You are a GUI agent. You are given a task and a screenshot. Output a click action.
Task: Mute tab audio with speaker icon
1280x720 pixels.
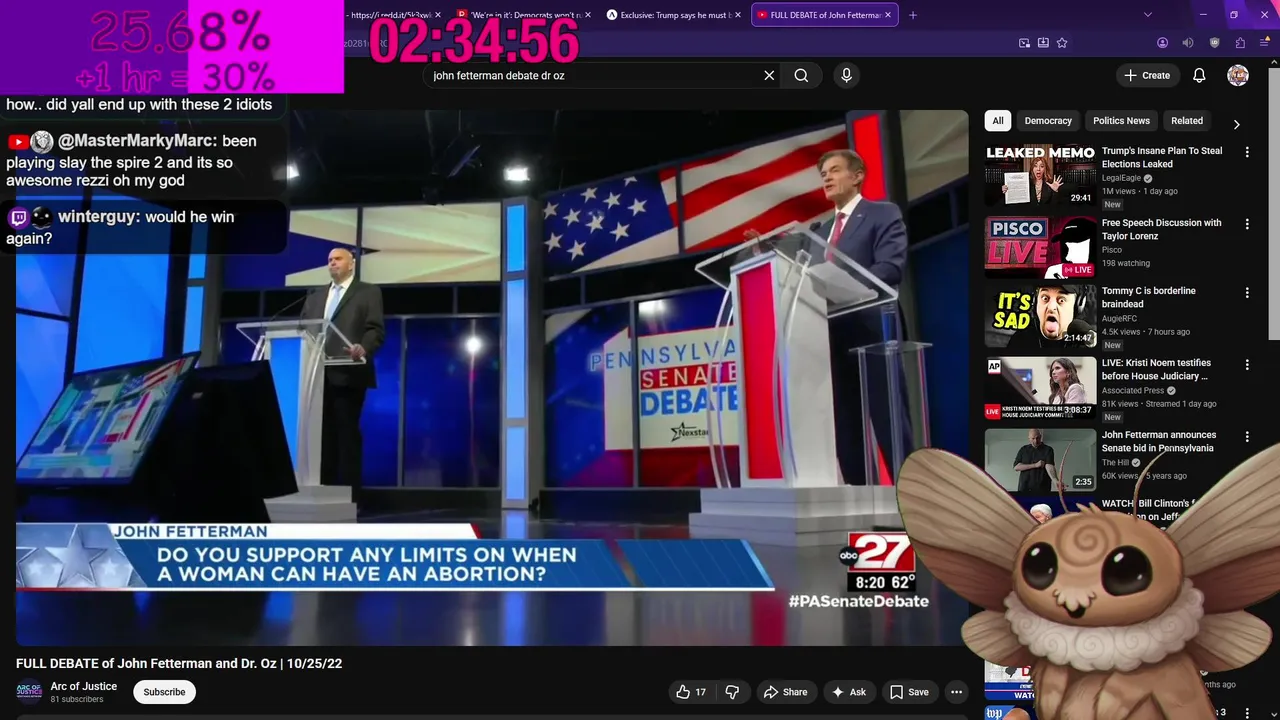(1188, 43)
